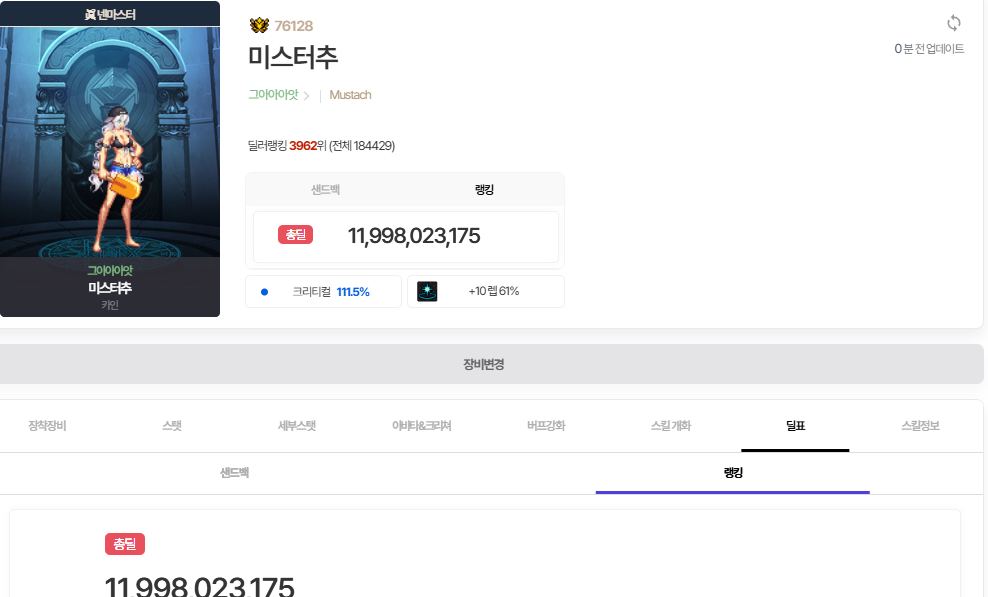Open the 스킬정보 tab
The width and height of the screenshot is (988, 597).
(x=920, y=426)
